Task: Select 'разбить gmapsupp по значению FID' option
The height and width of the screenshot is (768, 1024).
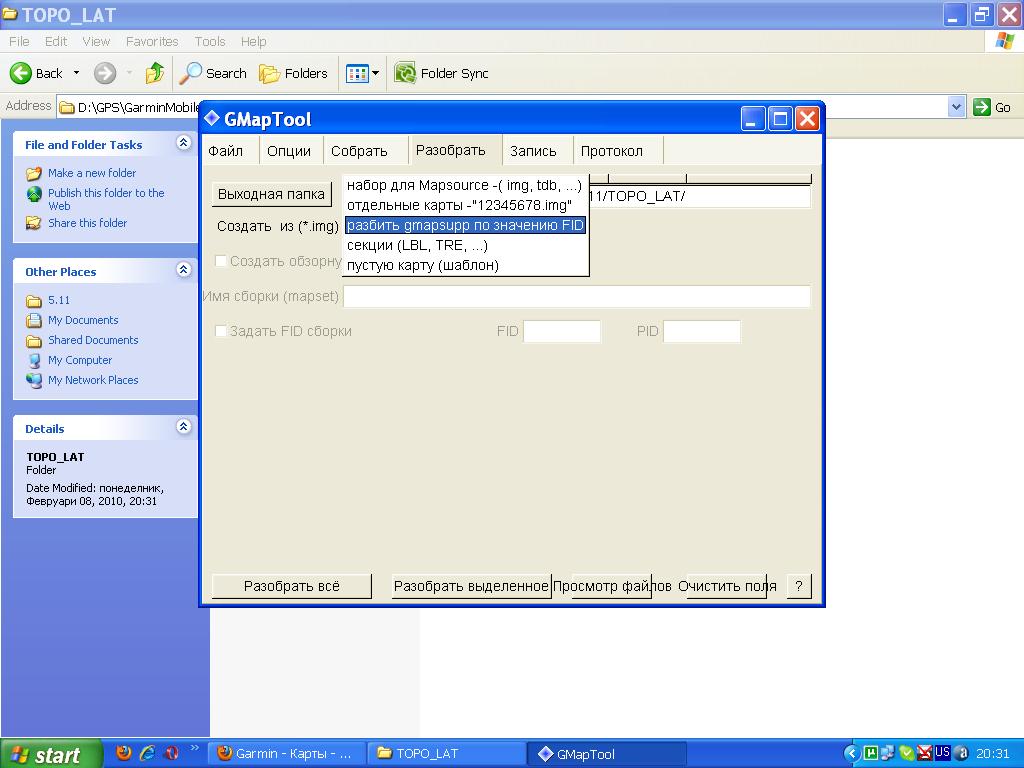Action: 465,225
